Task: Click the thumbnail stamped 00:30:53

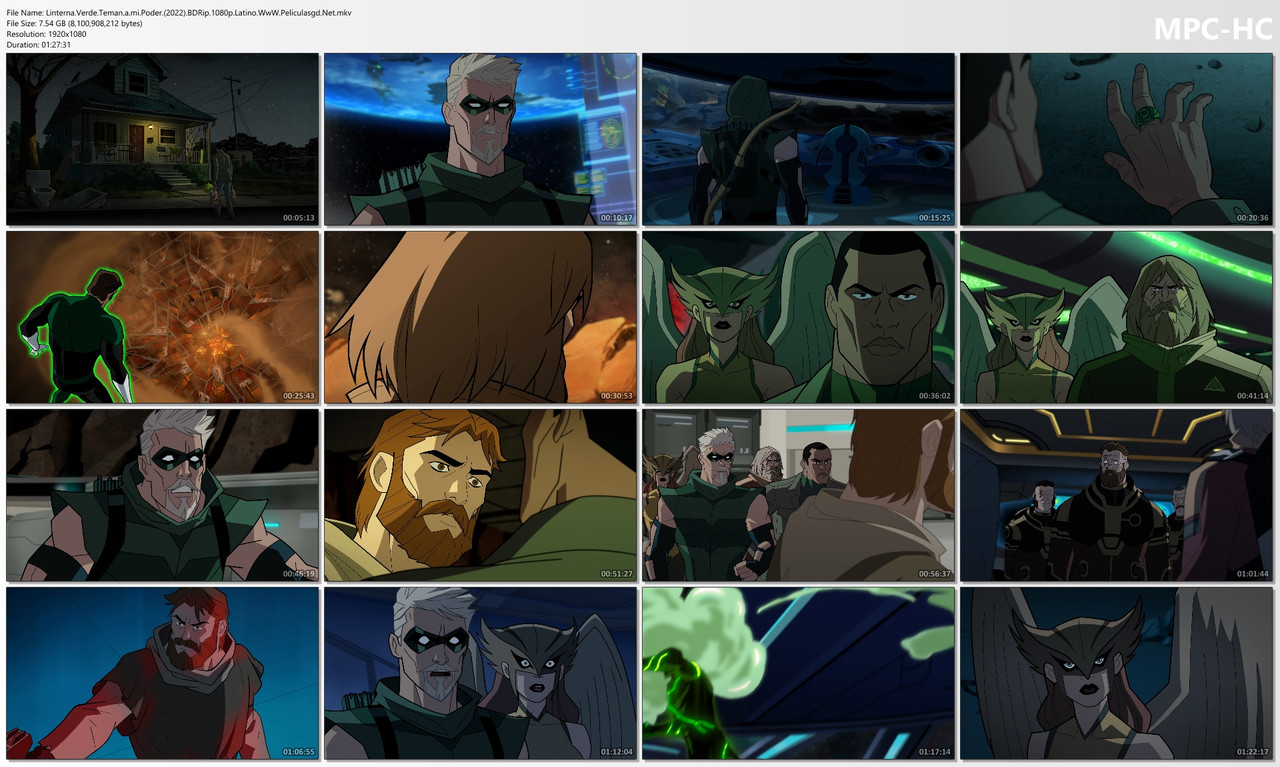Action: coord(480,317)
